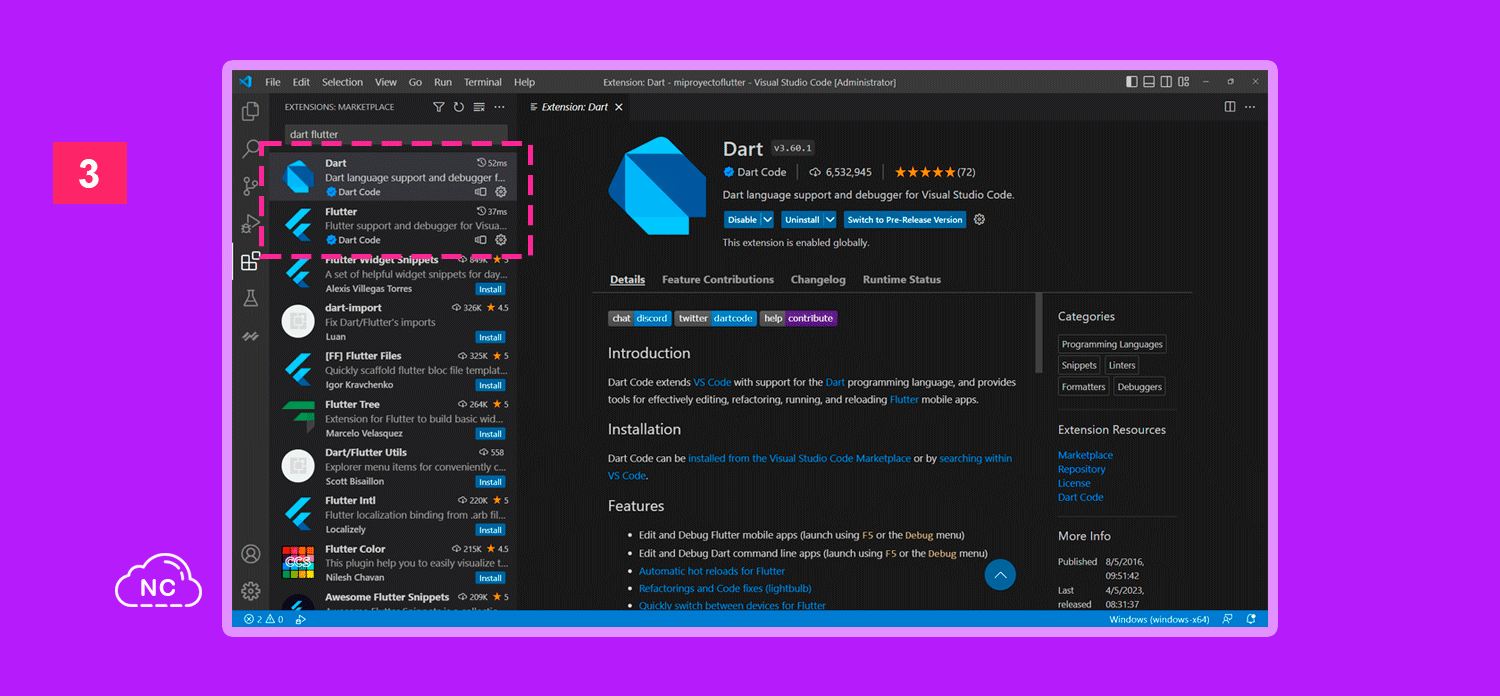Open the Go menu
The height and width of the screenshot is (696, 1500).
click(415, 82)
